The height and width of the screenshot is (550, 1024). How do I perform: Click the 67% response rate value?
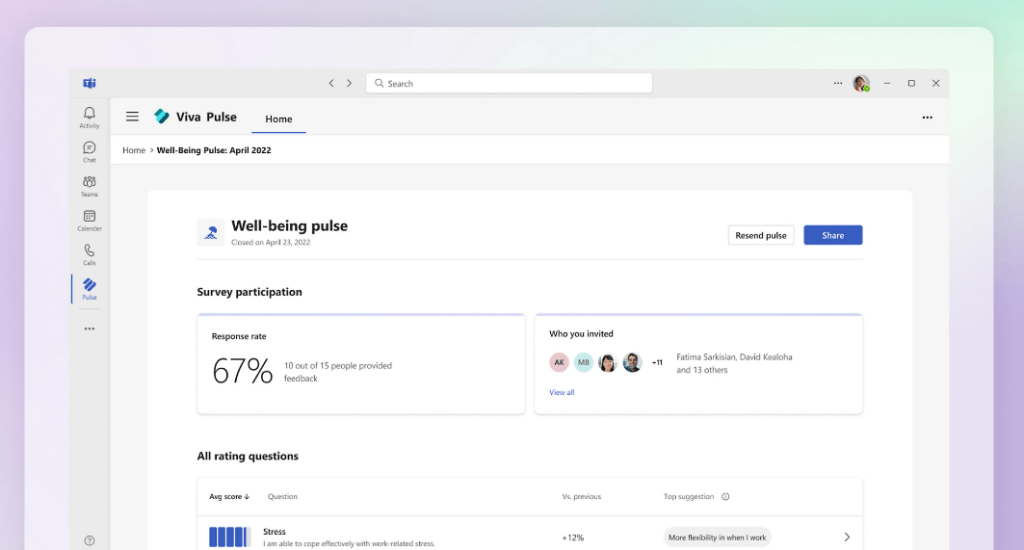click(242, 371)
